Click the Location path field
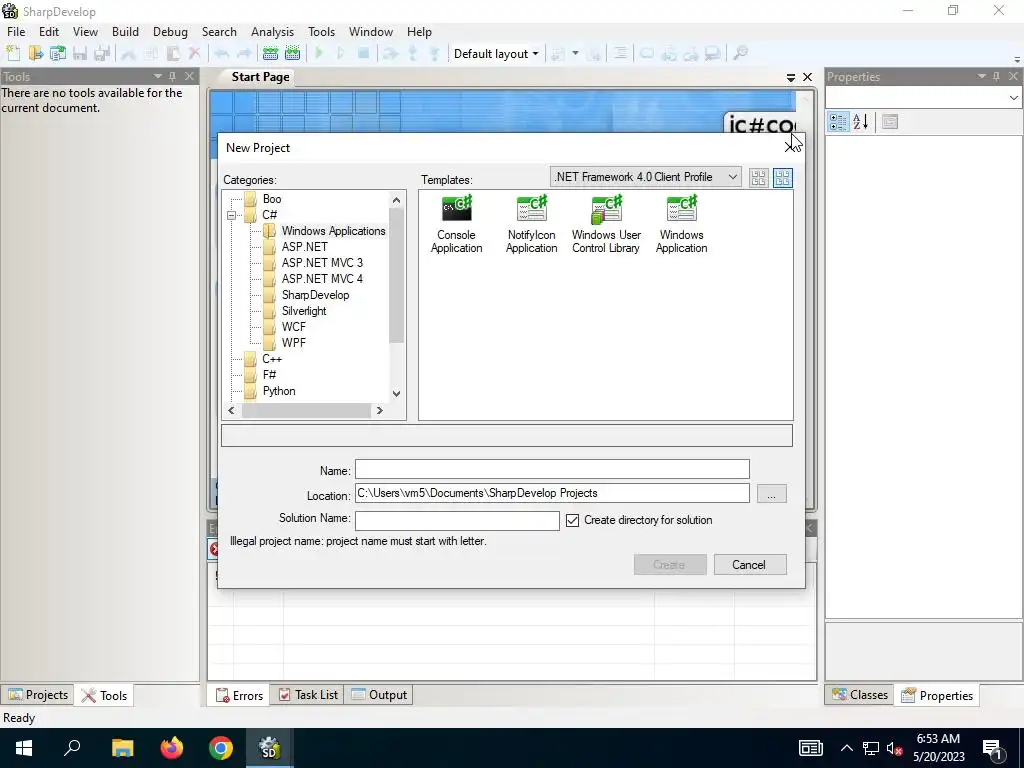This screenshot has width=1024, height=768. pos(552,493)
